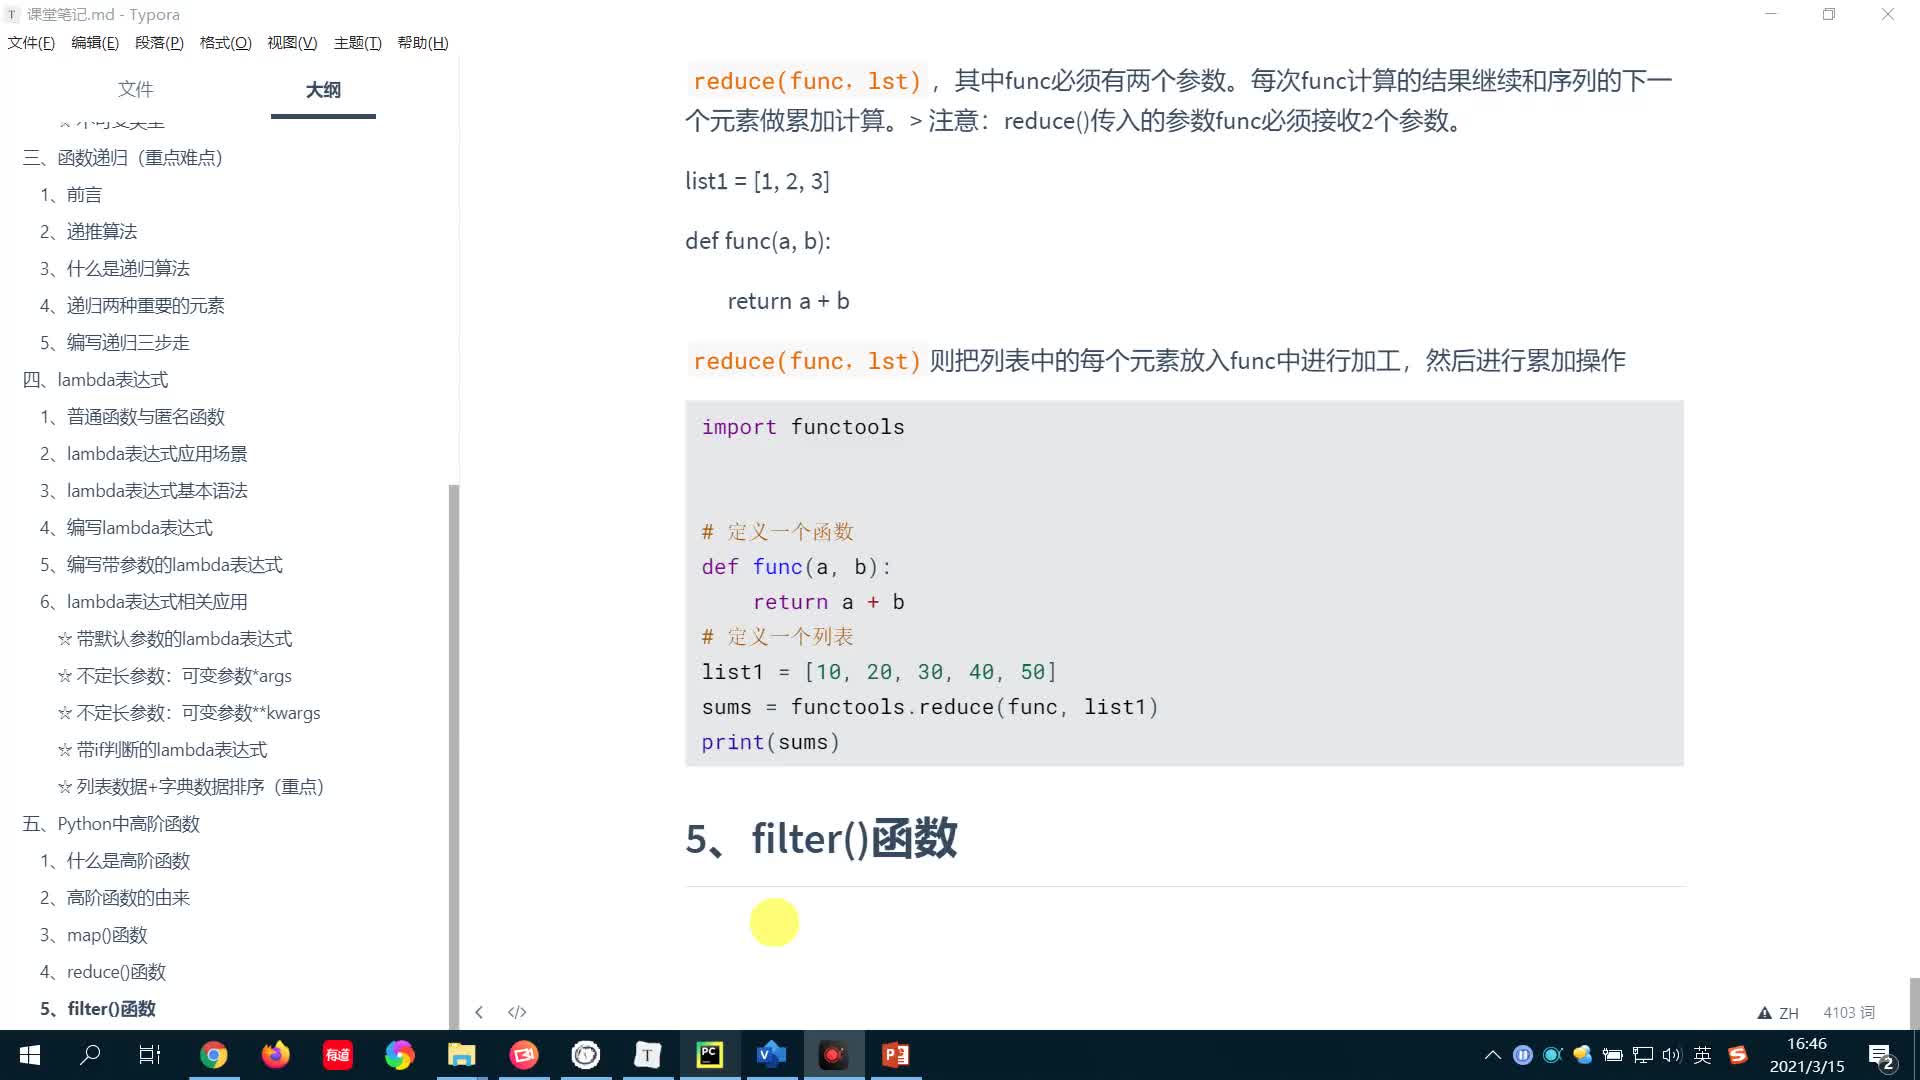Viewport: 1920px width, 1080px height.
Task: Open weather tray icon
Action: tap(1582, 1055)
